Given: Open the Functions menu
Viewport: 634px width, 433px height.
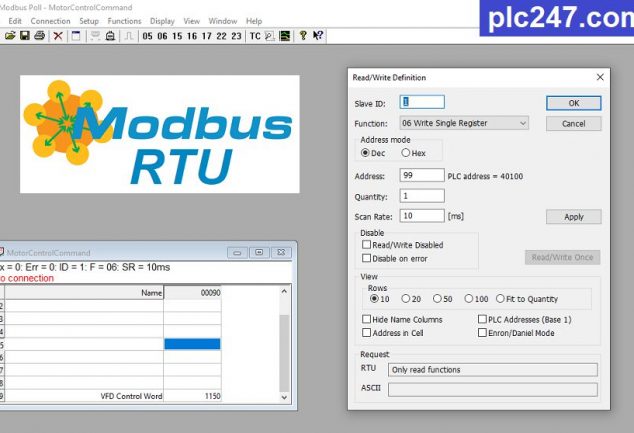Looking at the screenshot, I should click(124, 21).
